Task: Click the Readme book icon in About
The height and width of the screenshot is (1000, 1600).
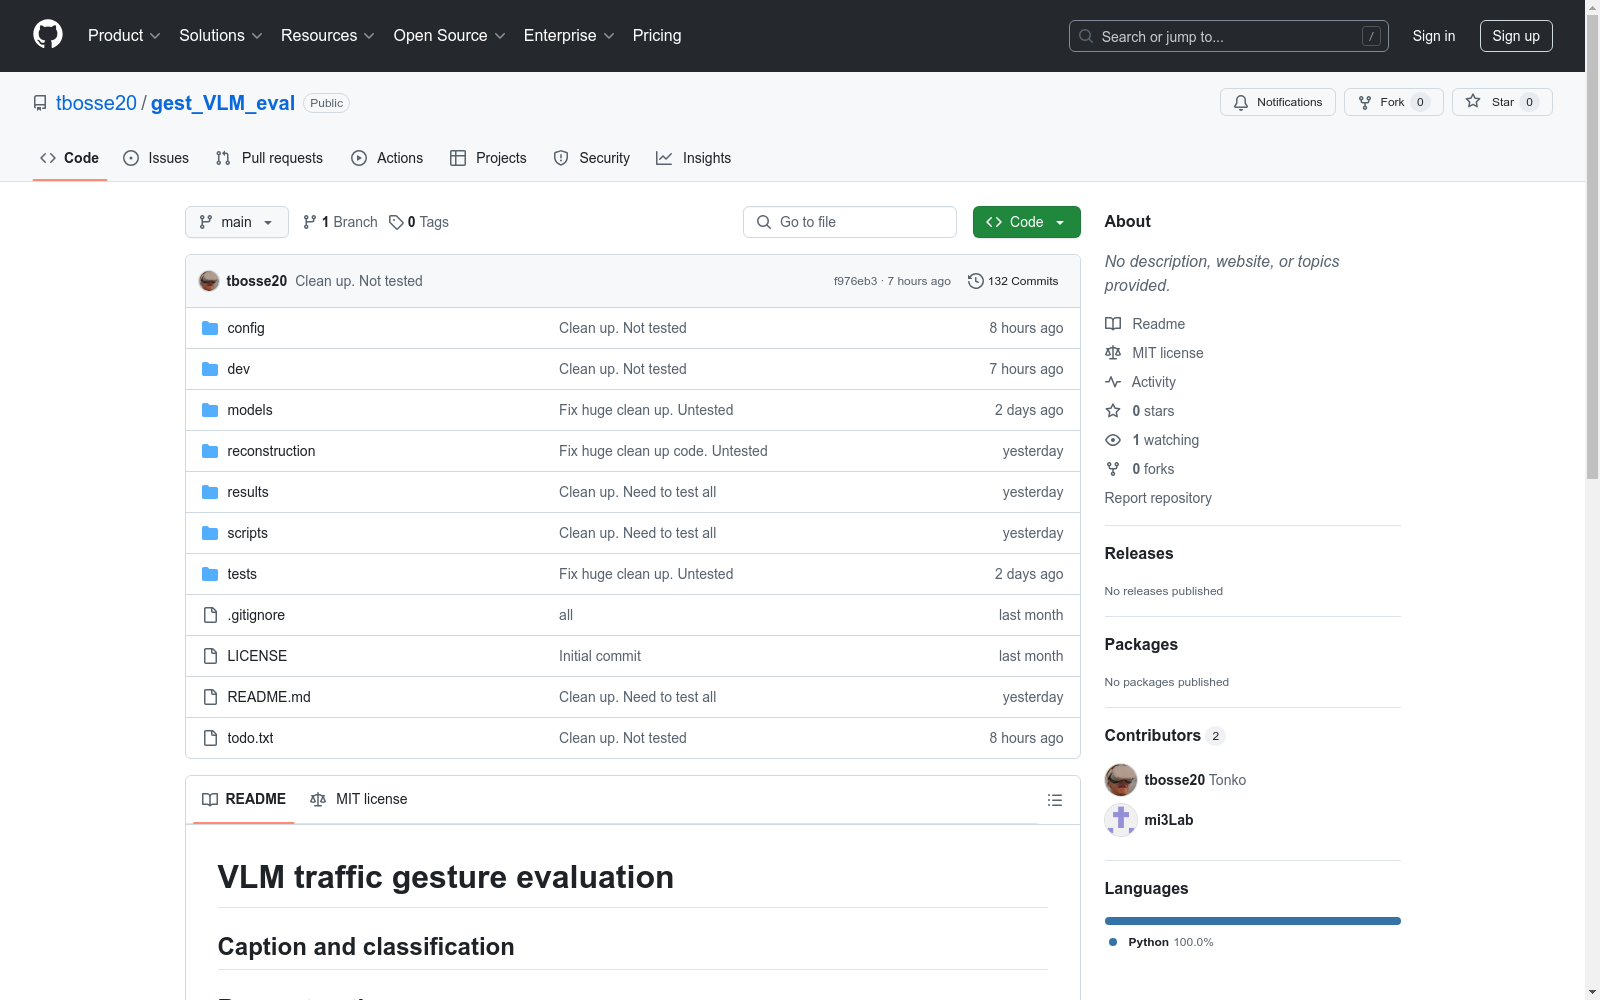Action: coord(1113,324)
